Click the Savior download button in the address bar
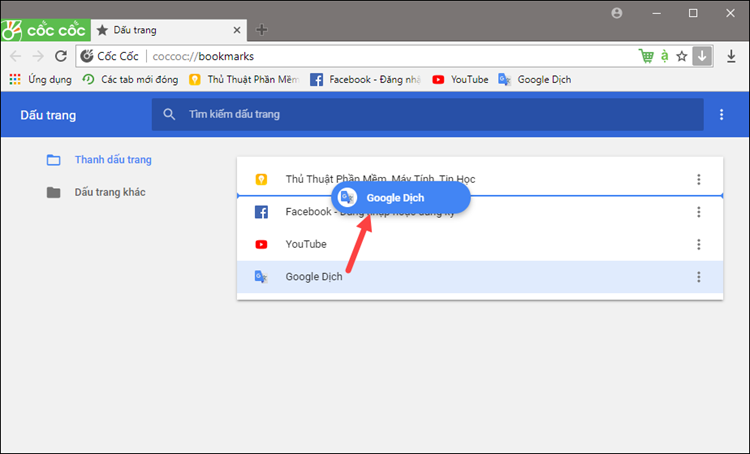Viewport: 750px width, 454px height. coord(703,56)
